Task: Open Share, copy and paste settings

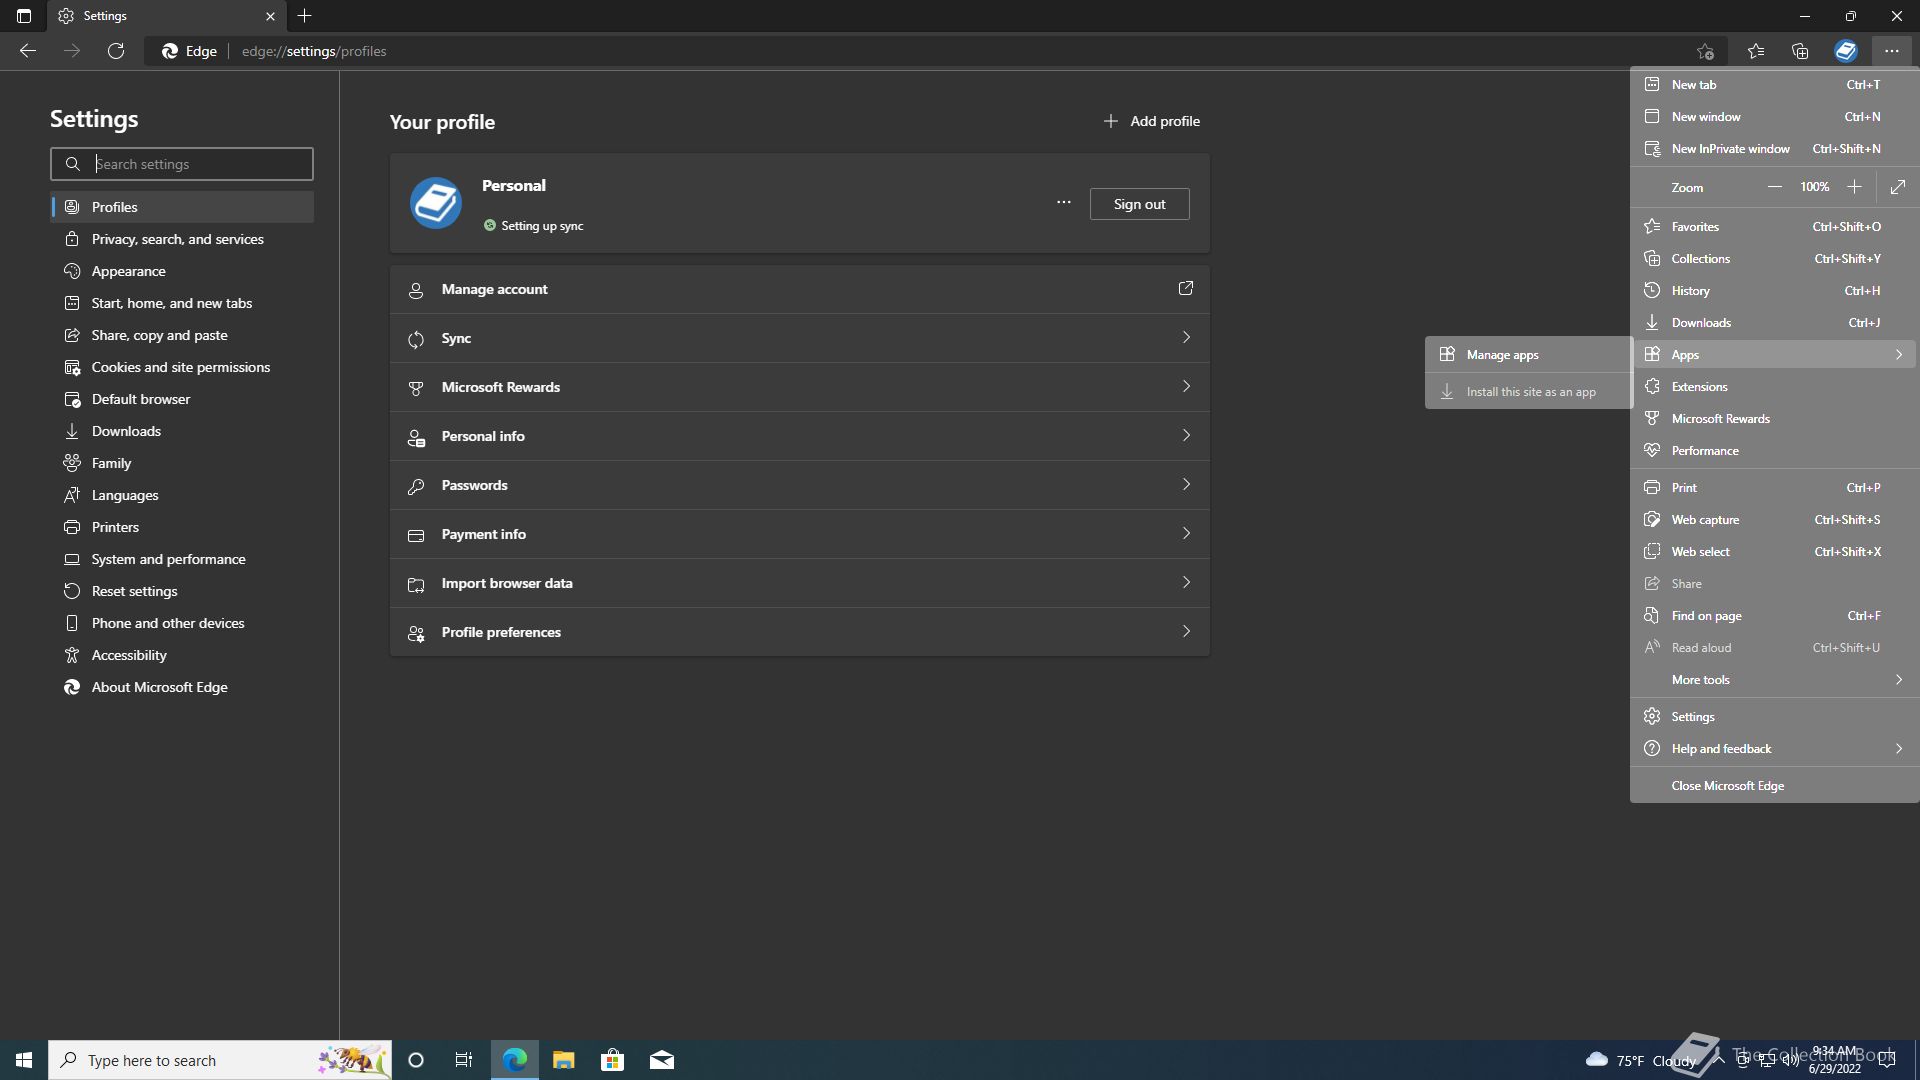Action: click(x=182, y=335)
